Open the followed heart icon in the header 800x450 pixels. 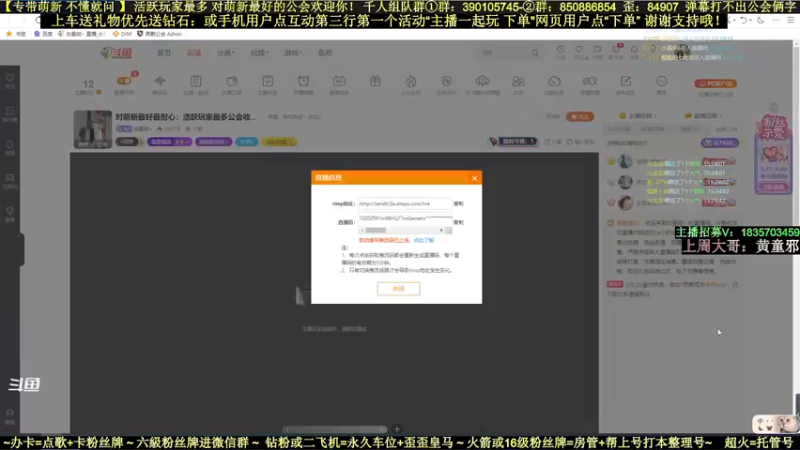pos(579,50)
